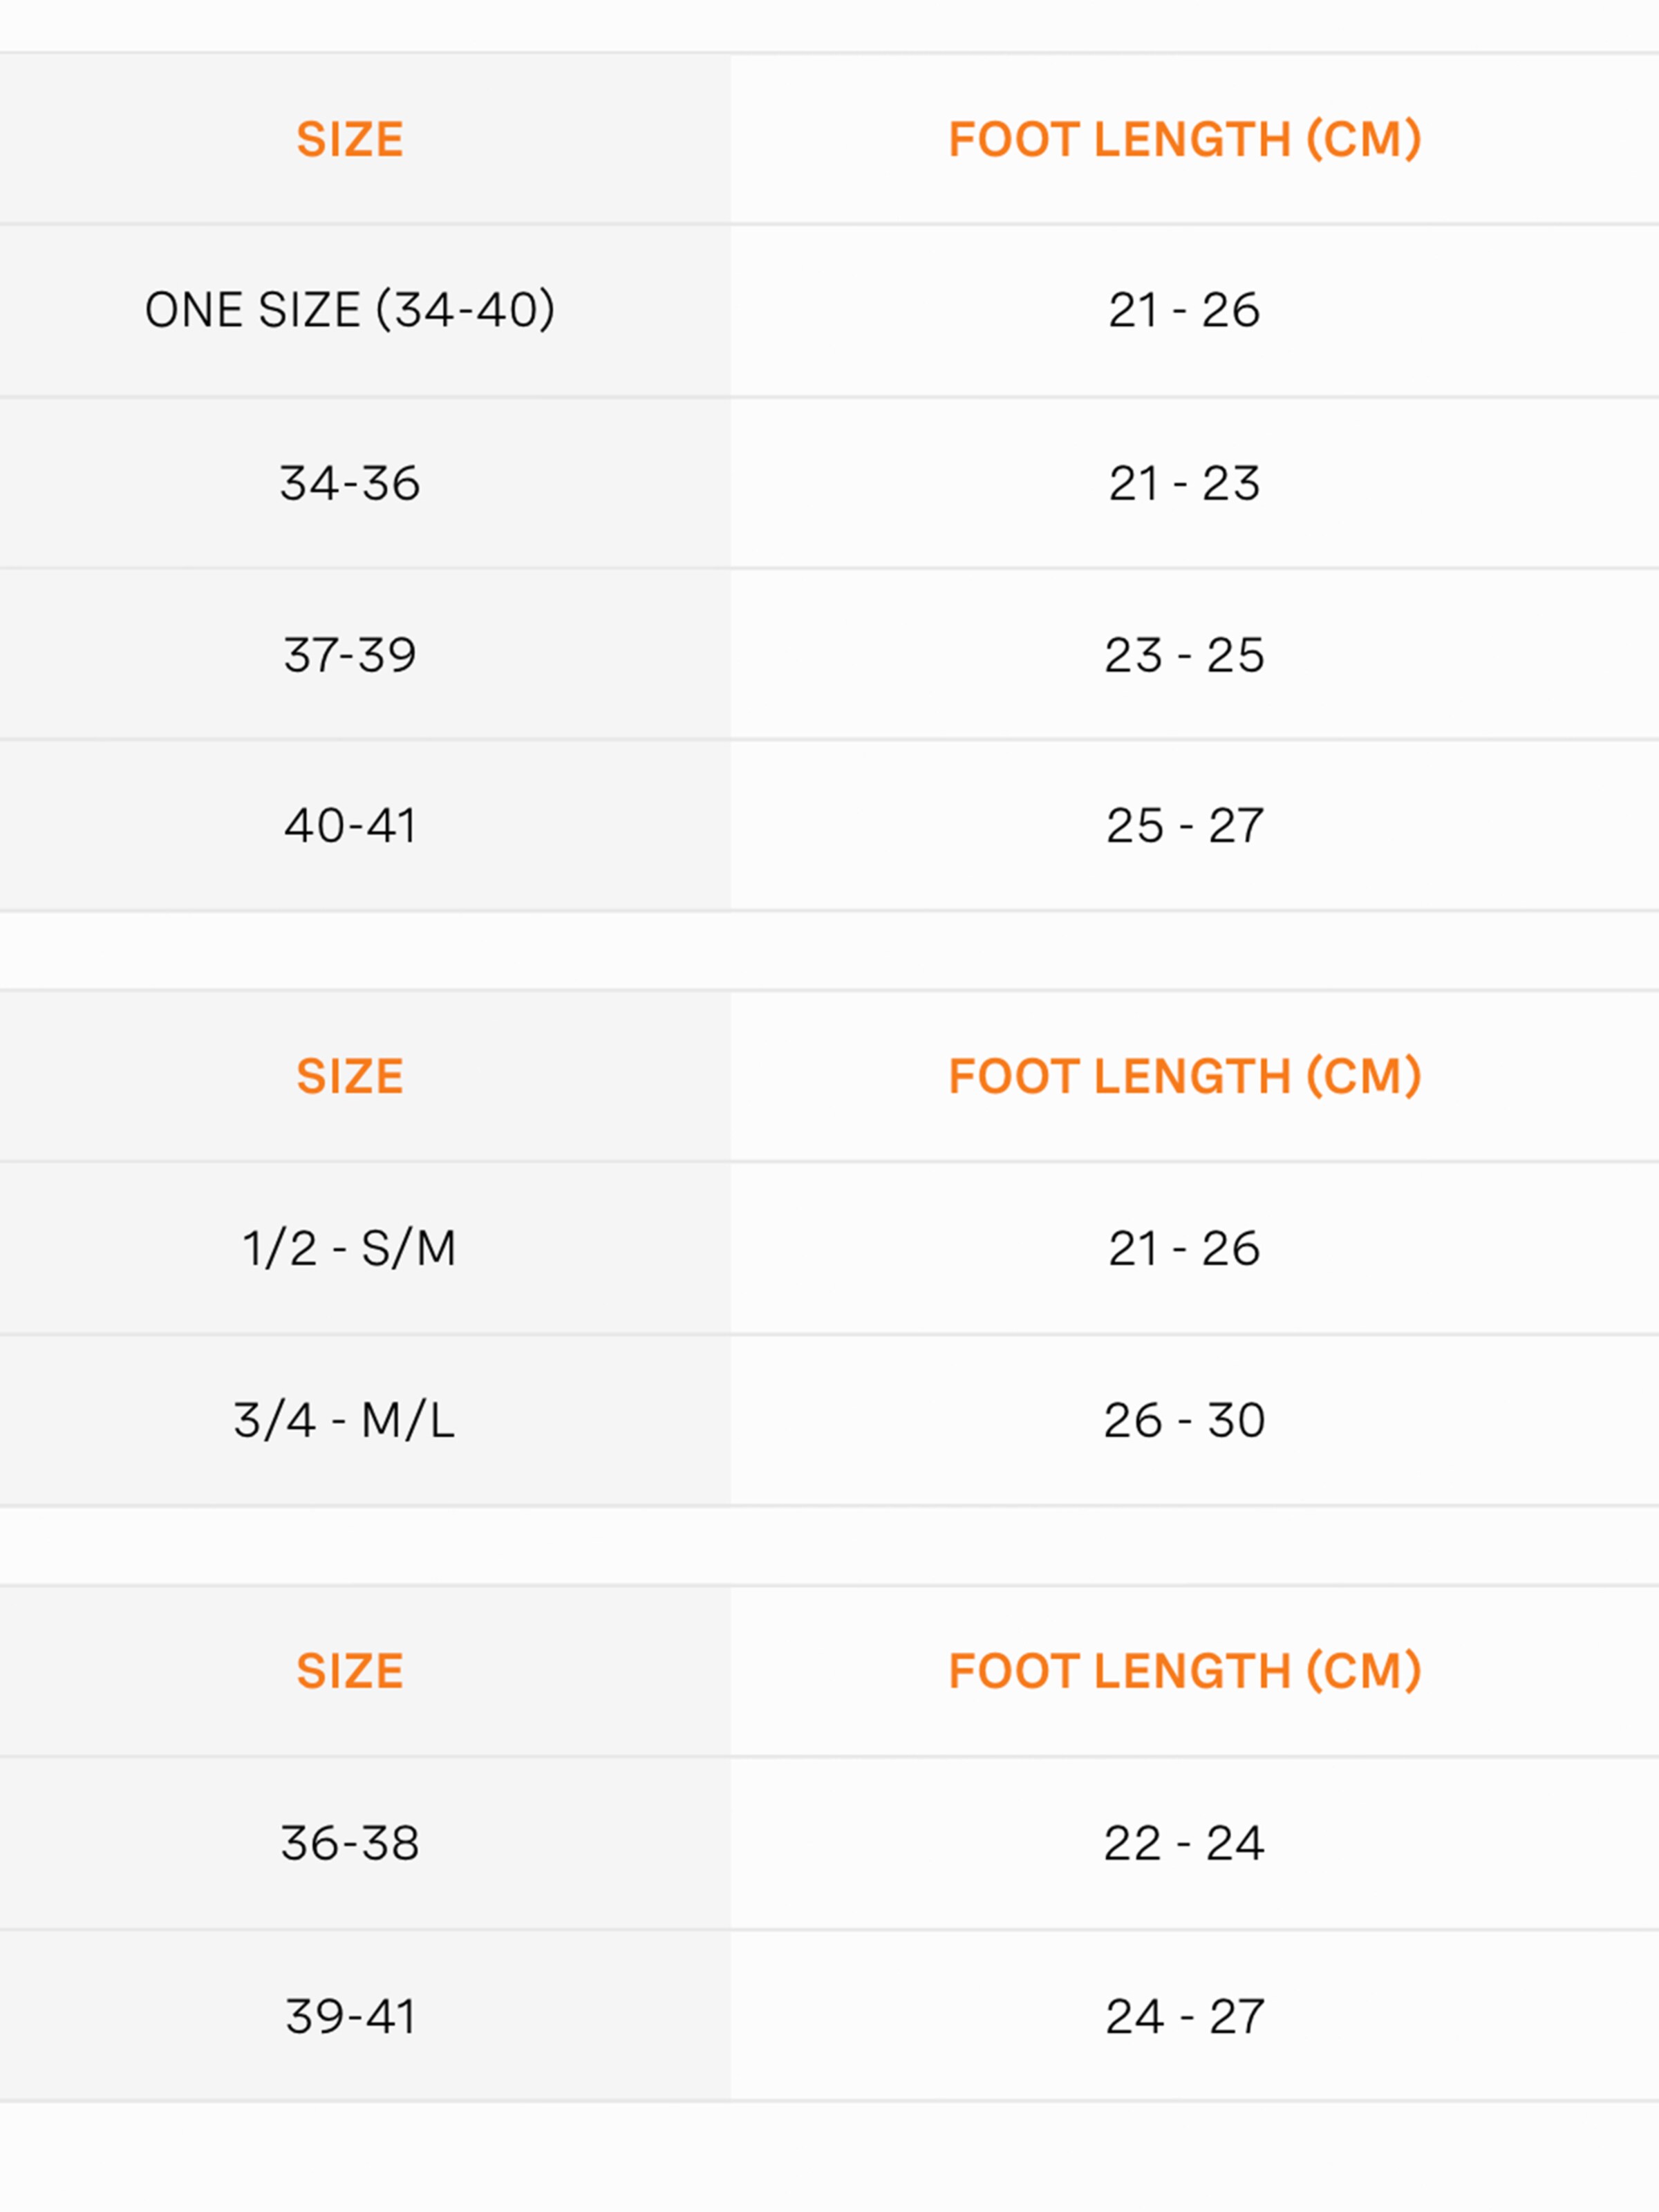Select the 26 - 30 foot length value

click(x=1184, y=1420)
